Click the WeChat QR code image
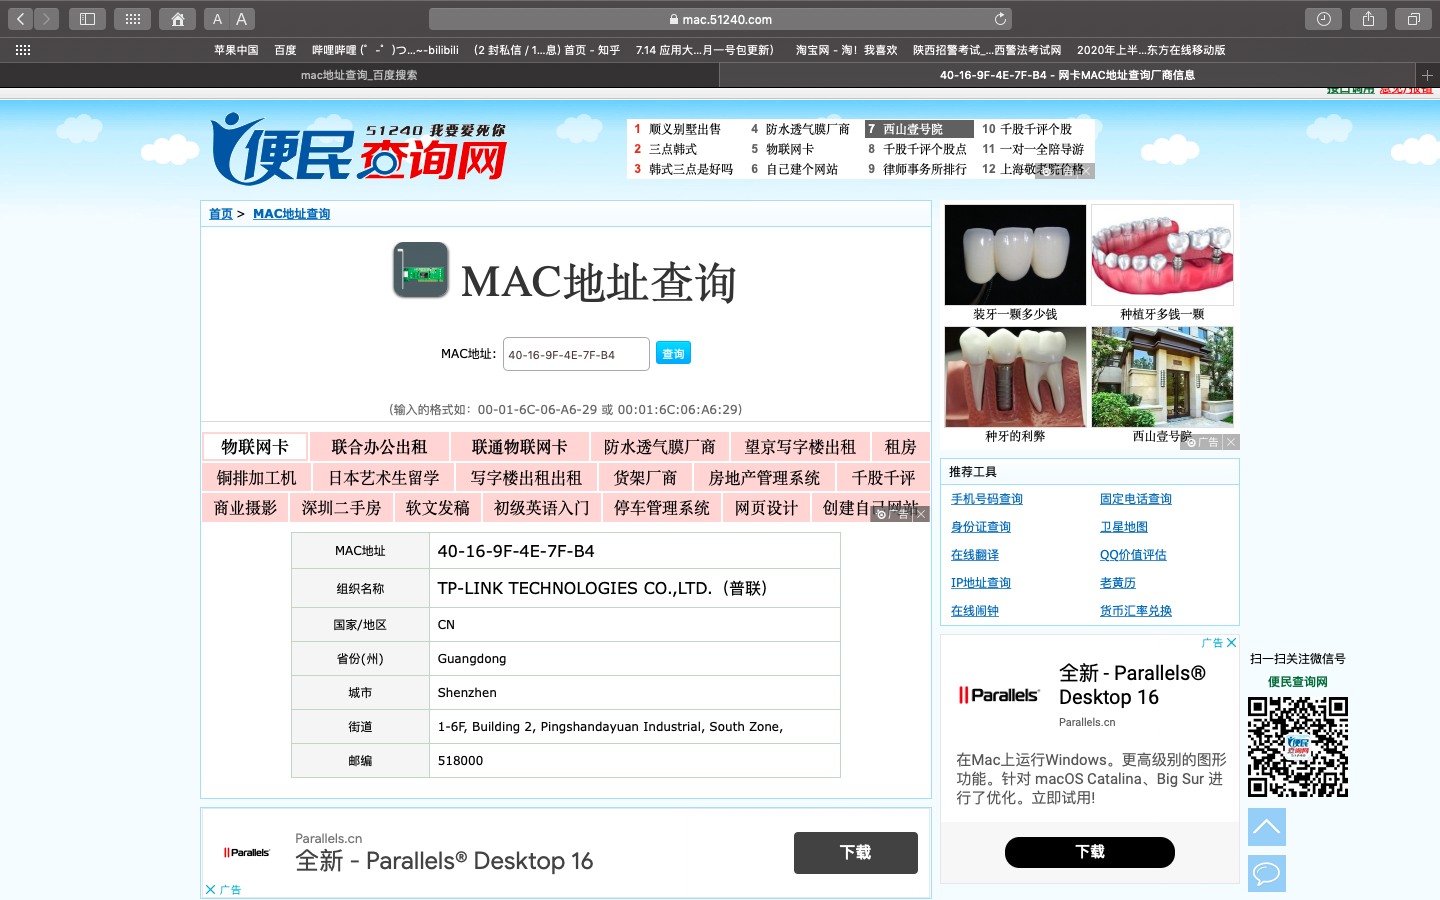Screen dimensions: 1440x900 click(1298, 747)
